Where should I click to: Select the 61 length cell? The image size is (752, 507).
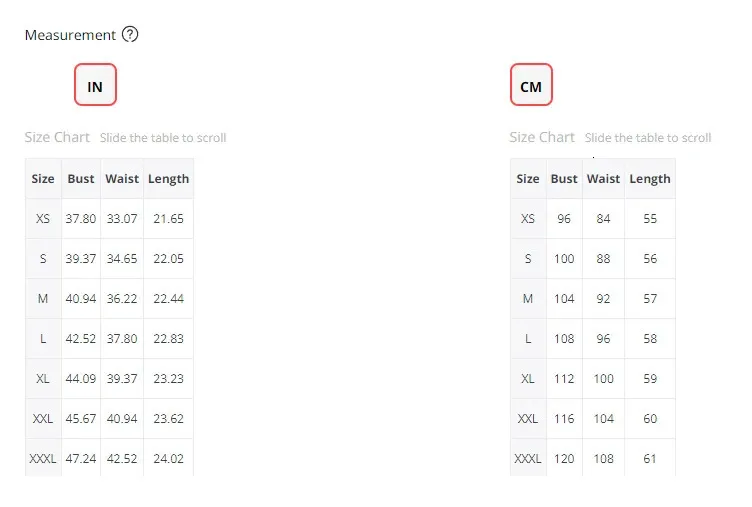[650, 459]
